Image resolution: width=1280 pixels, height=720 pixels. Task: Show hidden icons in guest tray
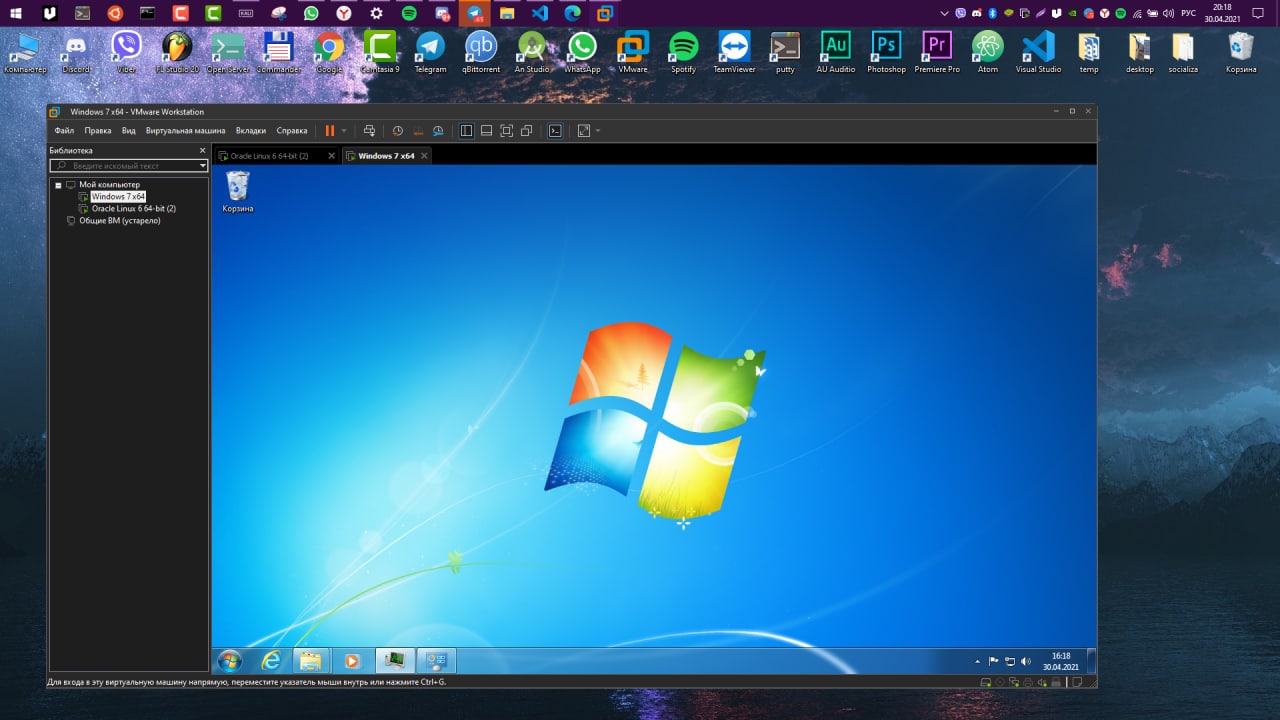pos(977,661)
